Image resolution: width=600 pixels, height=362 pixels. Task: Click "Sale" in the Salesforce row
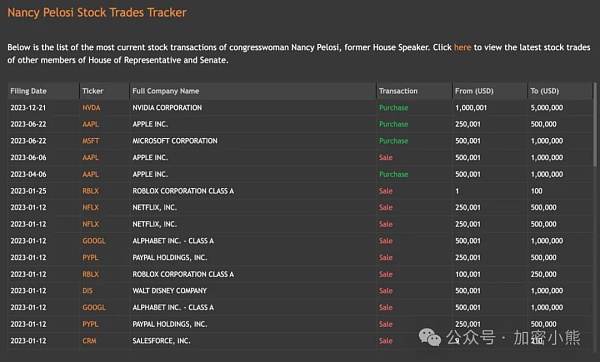coord(386,341)
